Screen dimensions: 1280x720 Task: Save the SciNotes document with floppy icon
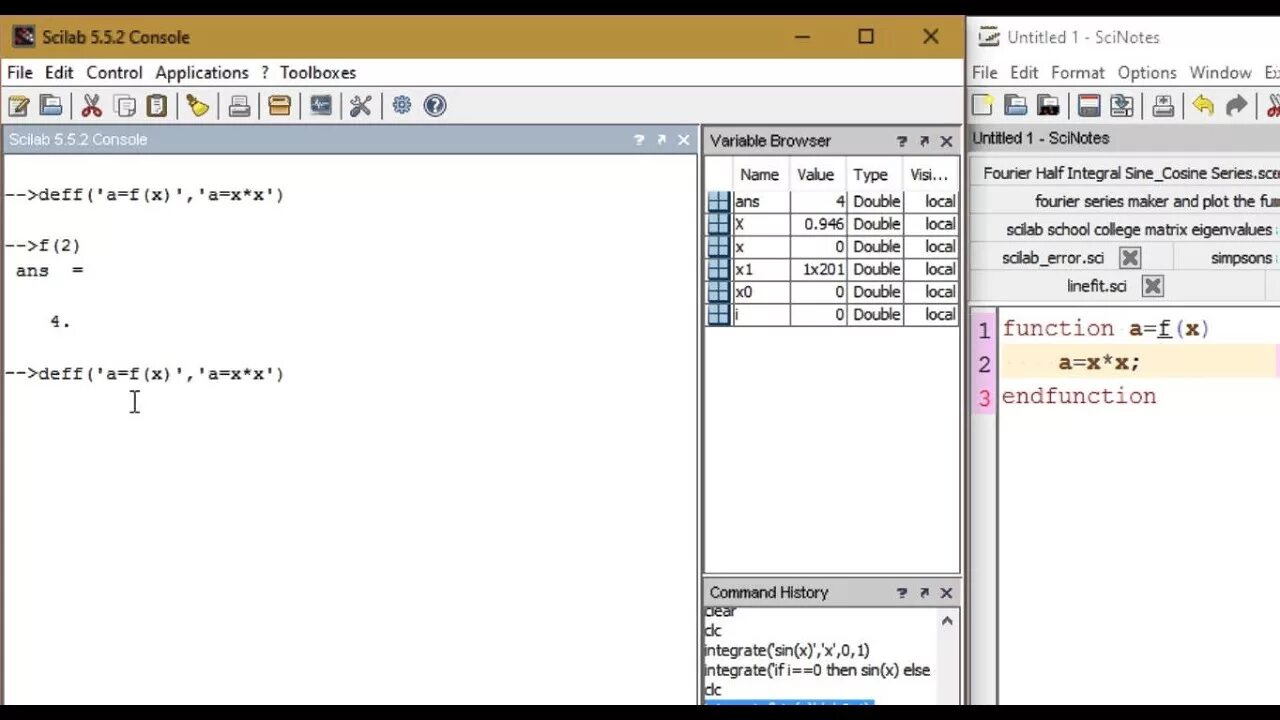(1089, 105)
